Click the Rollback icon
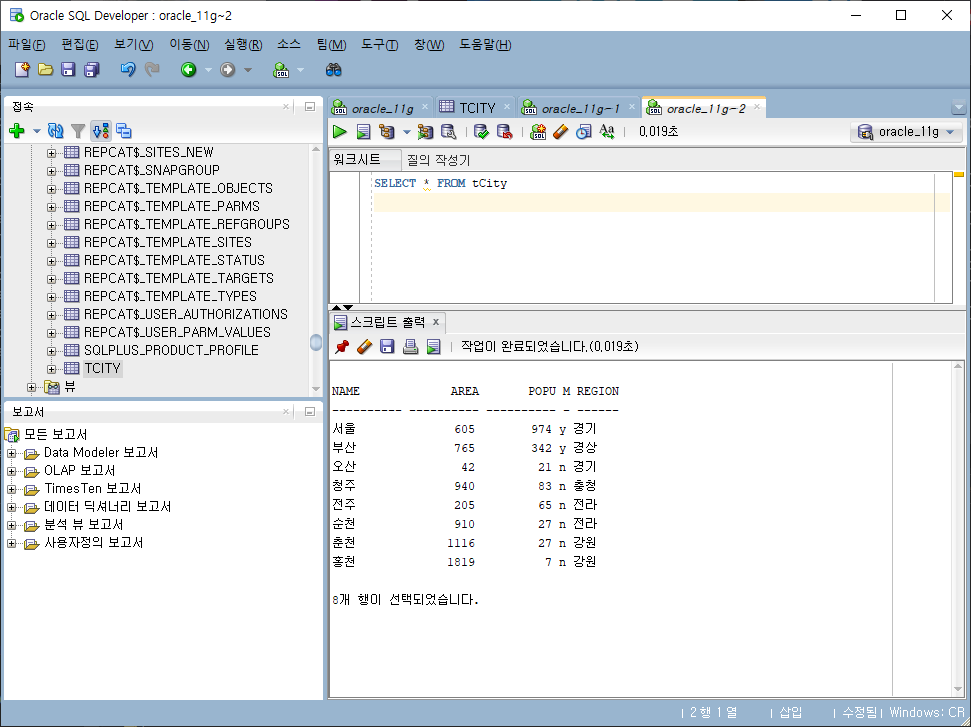The width and height of the screenshot is (971, 727). click(505, 131)
